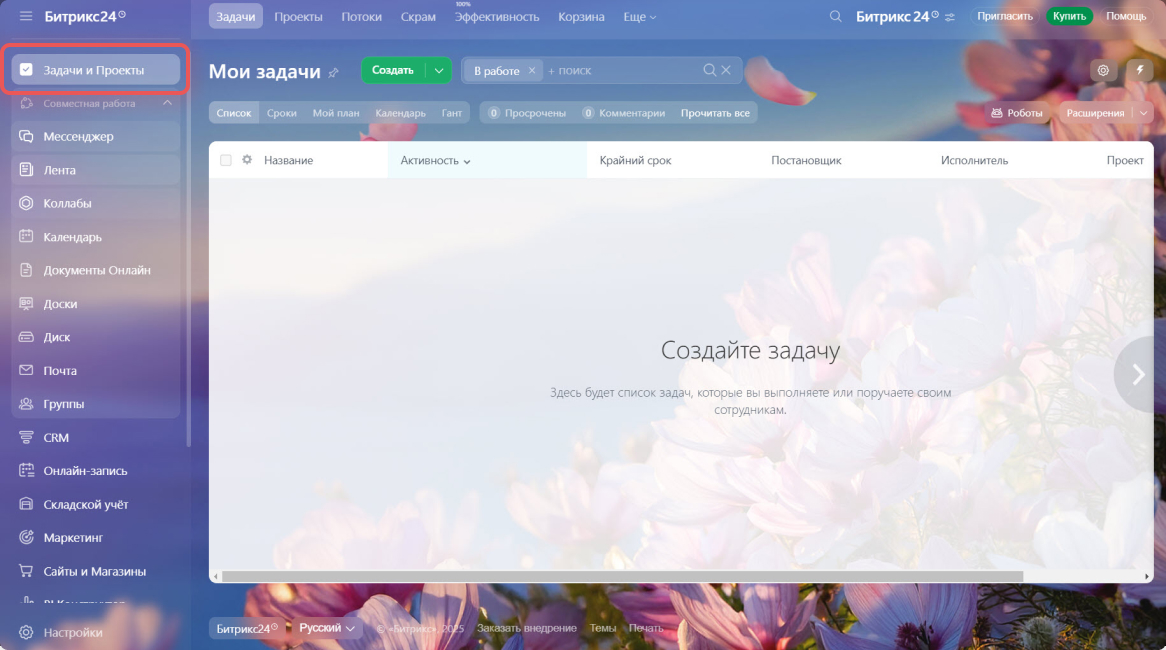Click the Роботы button

point(1017,113)
